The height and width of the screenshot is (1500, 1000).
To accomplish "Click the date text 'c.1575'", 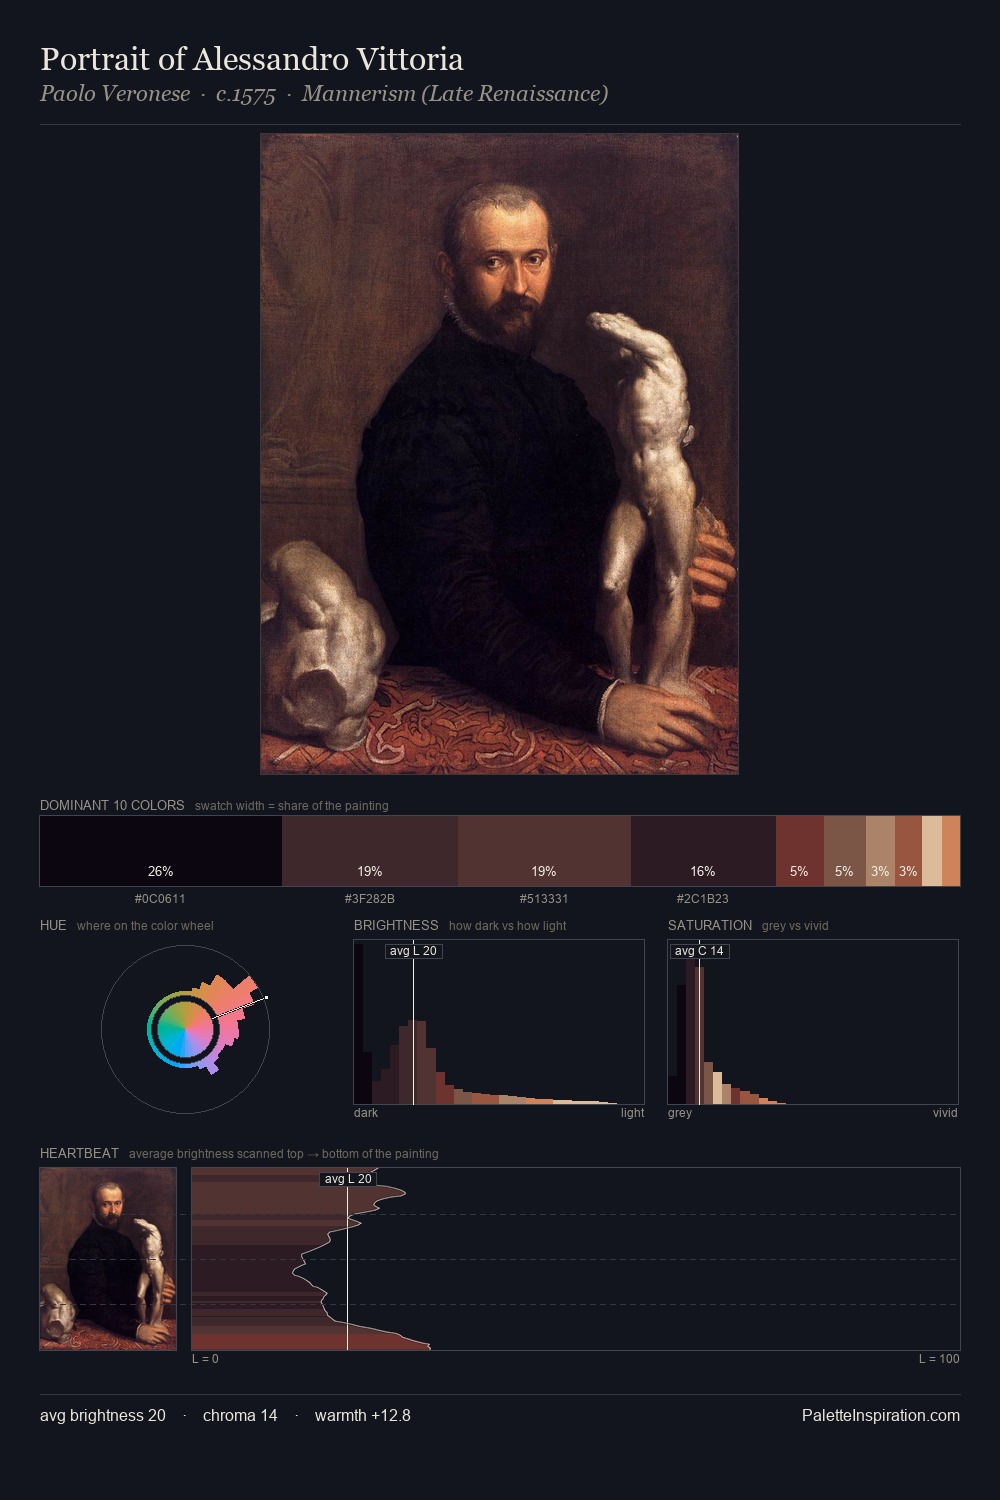I will point(246,94).
